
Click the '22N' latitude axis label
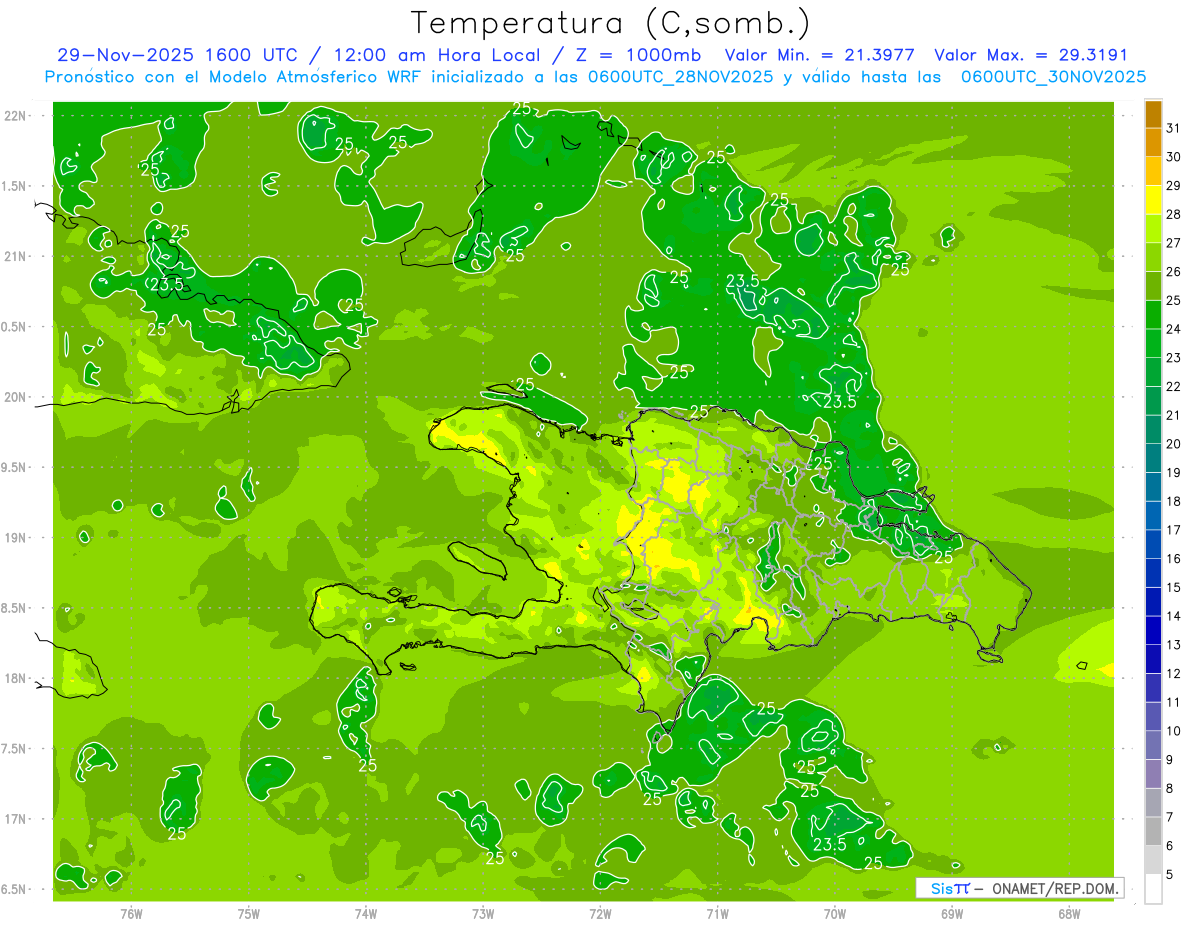point(17,116)
